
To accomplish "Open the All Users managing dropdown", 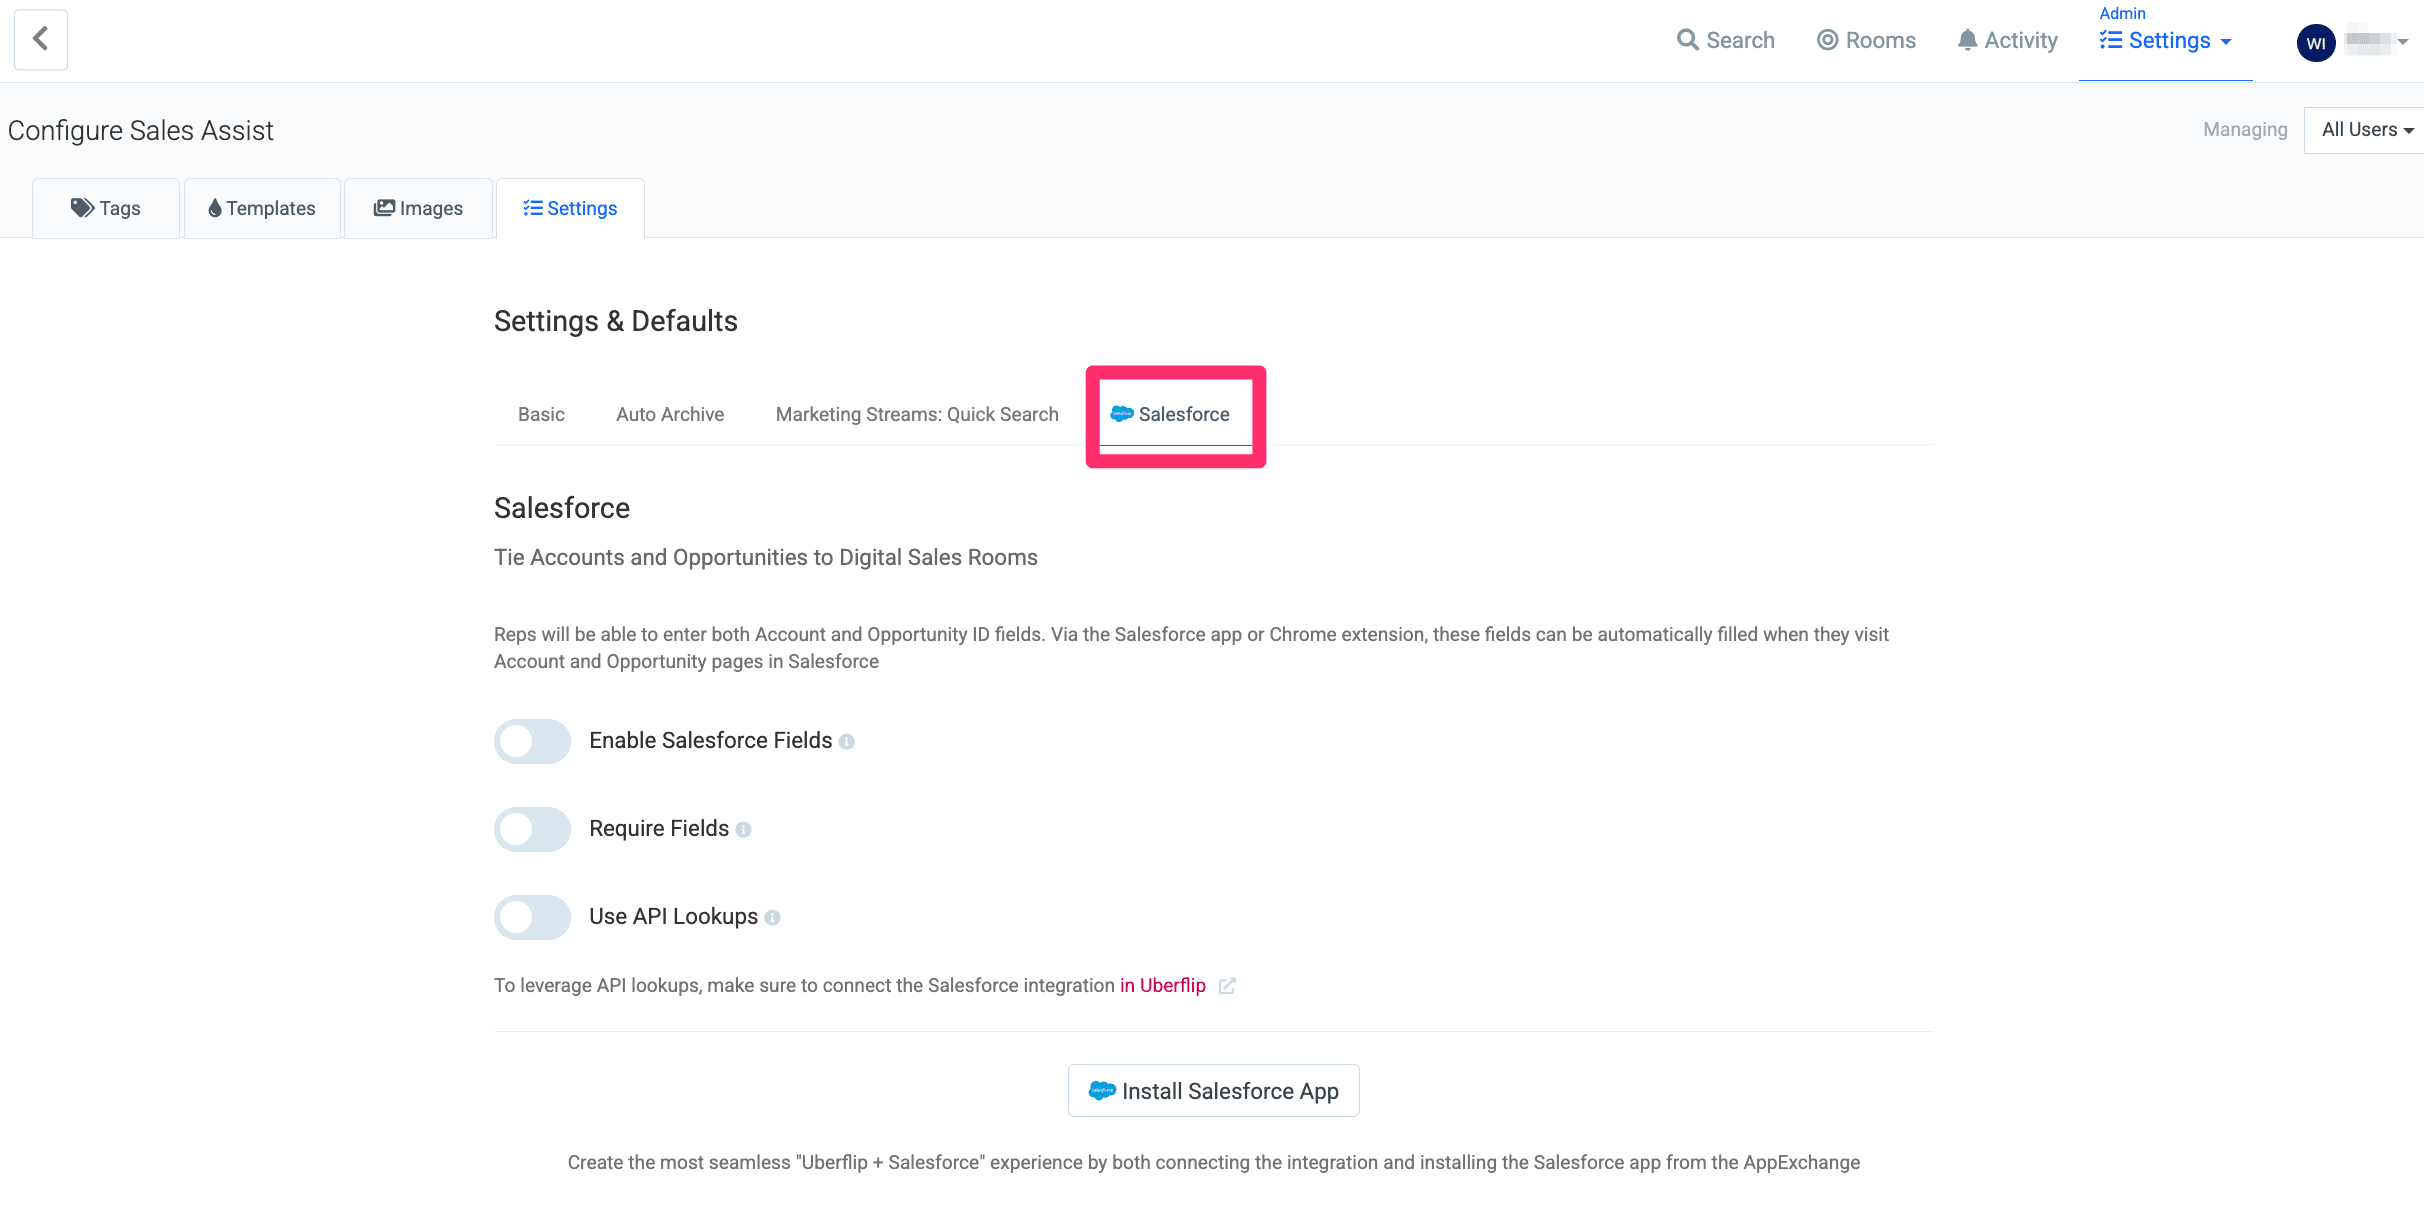I will coord(2364,130).
